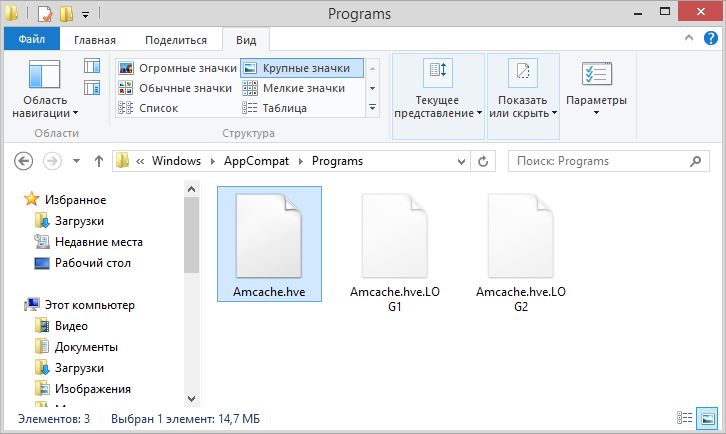This screenshot has width=726, height=434.
Task: Open Параметры folder options
Action: pyautogui.click(x=596, y=89)
